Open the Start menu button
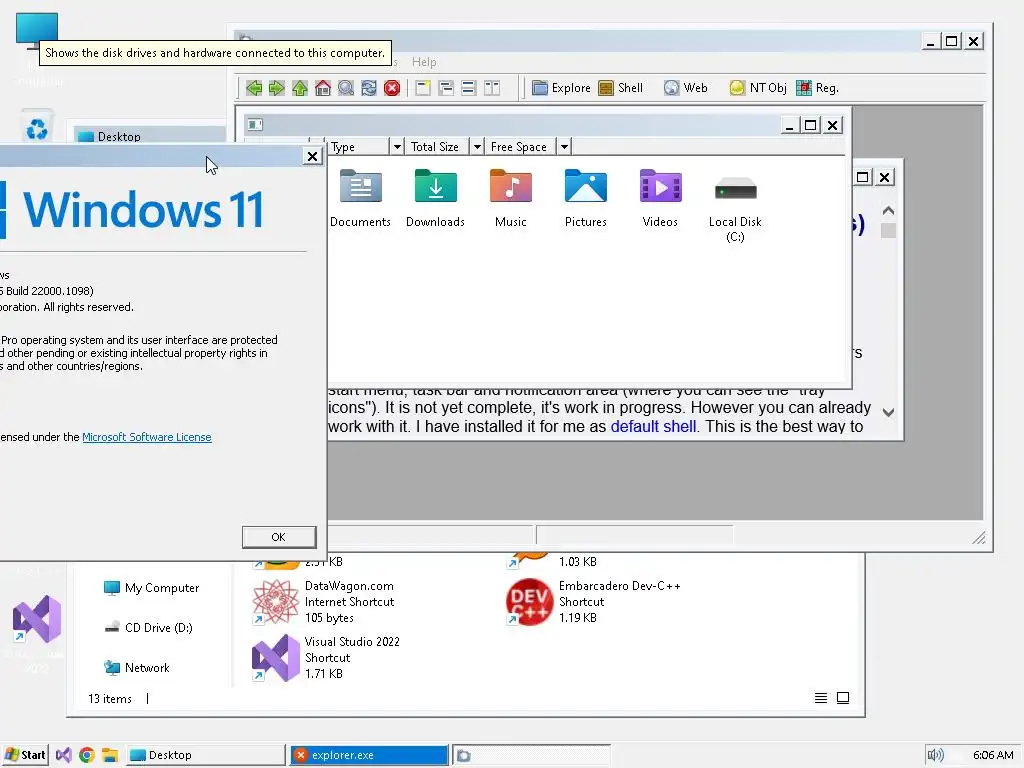The height and width of the screenshot is (768, 1024). tap(25, 755)
